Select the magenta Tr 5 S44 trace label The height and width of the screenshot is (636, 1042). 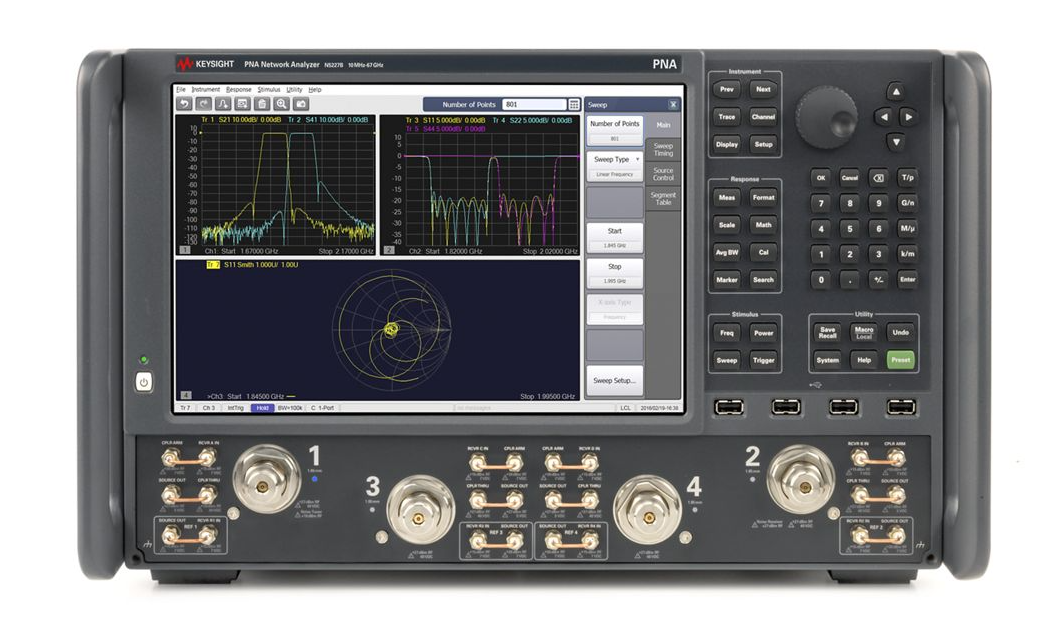click(445, 129)
